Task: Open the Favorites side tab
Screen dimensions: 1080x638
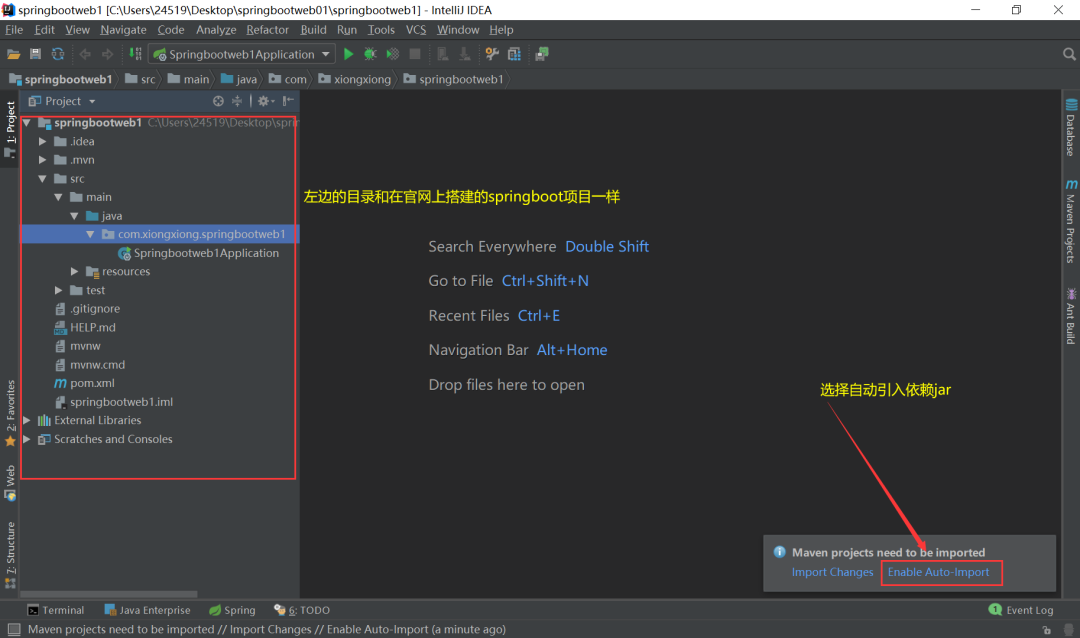Action: click(10, 413)
